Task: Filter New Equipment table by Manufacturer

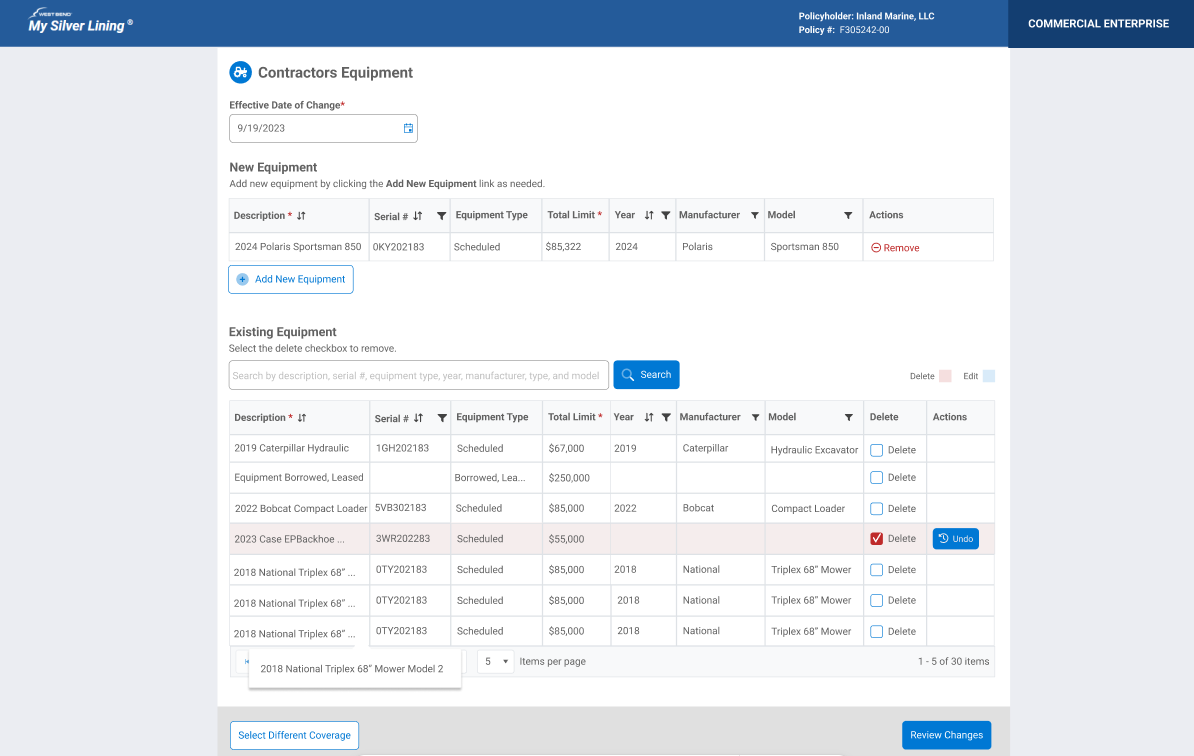Action: pyautogui.click(x=755, y=215)
